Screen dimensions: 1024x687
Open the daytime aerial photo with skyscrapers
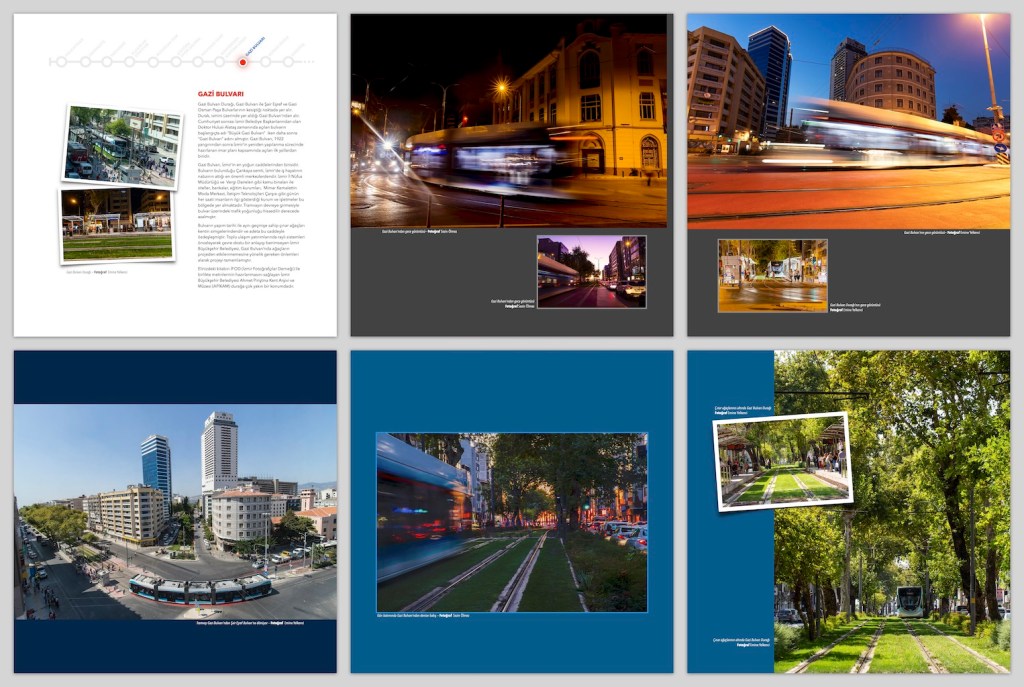coord(175,511)
